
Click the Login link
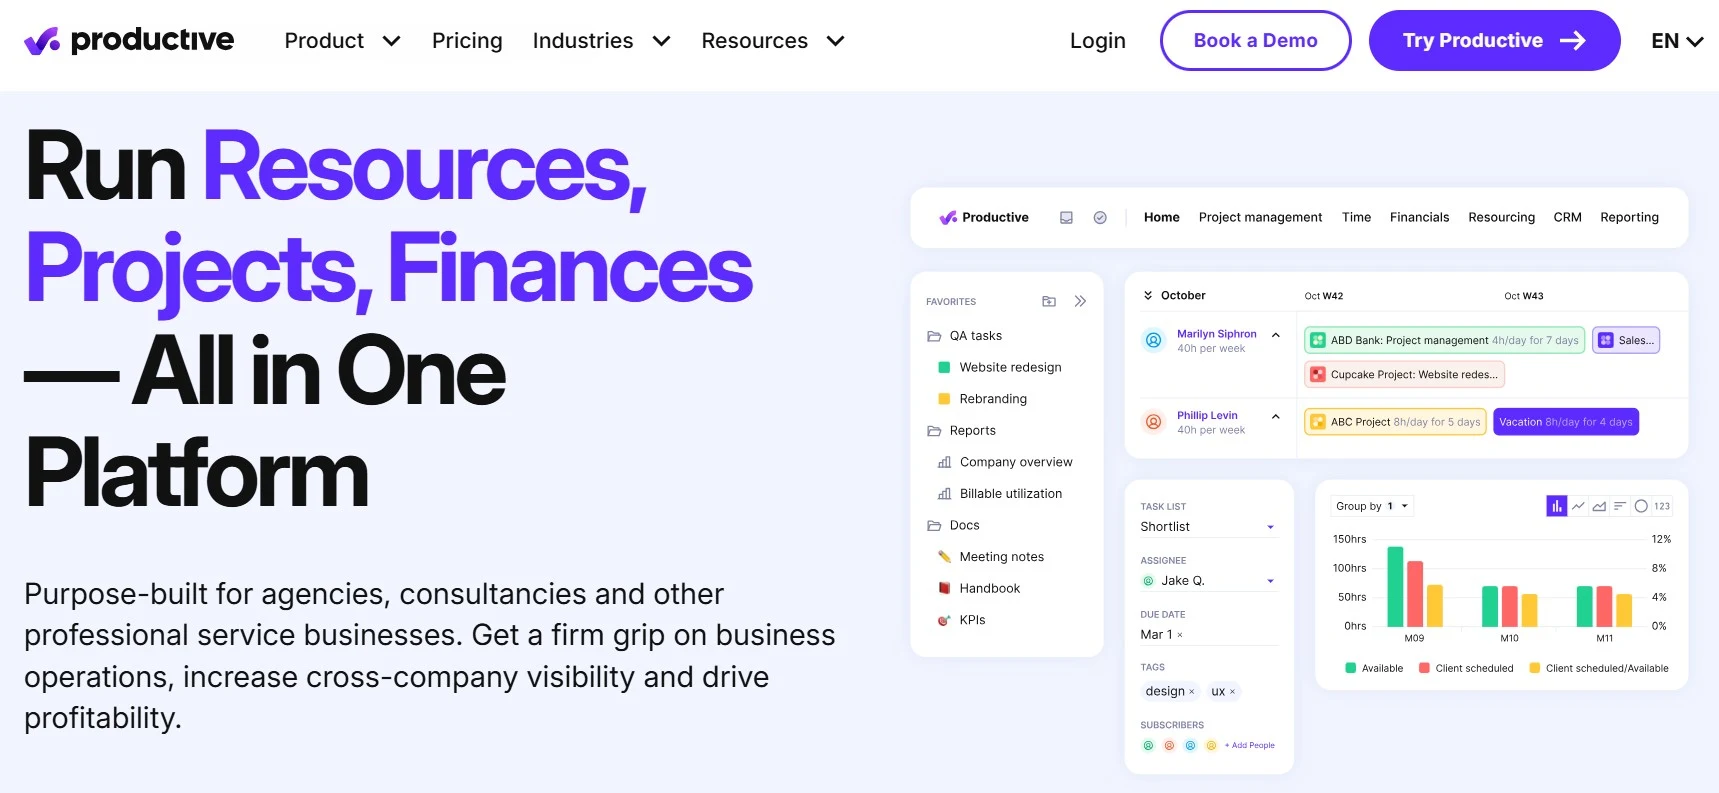point(1097,41)
